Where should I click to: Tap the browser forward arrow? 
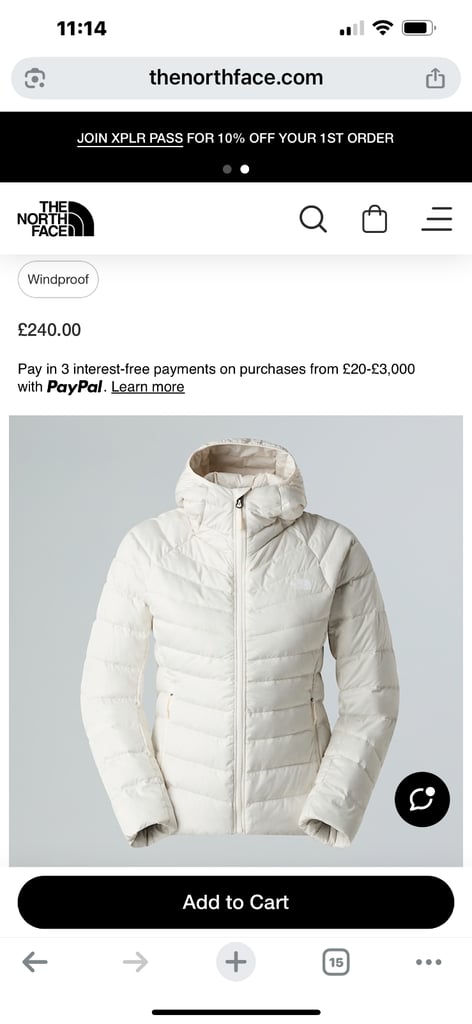coord(135,962)
